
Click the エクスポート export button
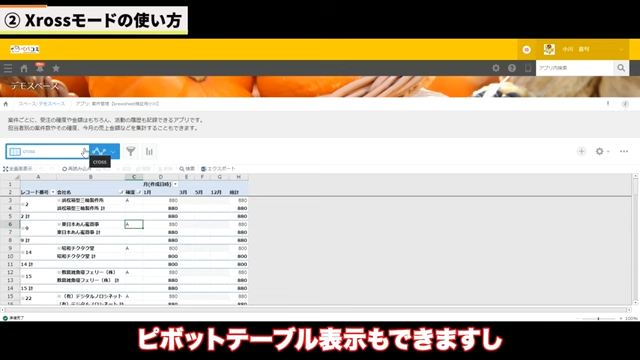[218, 169]
